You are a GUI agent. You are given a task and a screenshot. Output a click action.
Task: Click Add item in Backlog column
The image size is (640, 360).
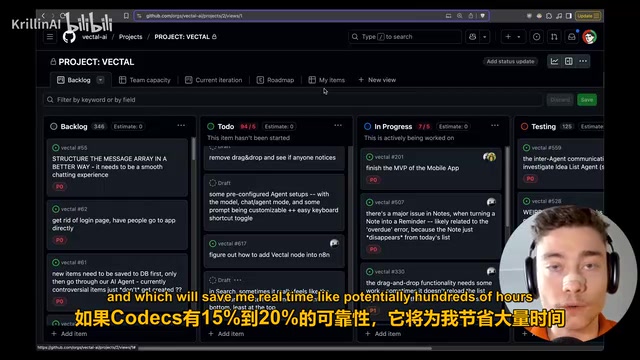click(x=69, y=333)
